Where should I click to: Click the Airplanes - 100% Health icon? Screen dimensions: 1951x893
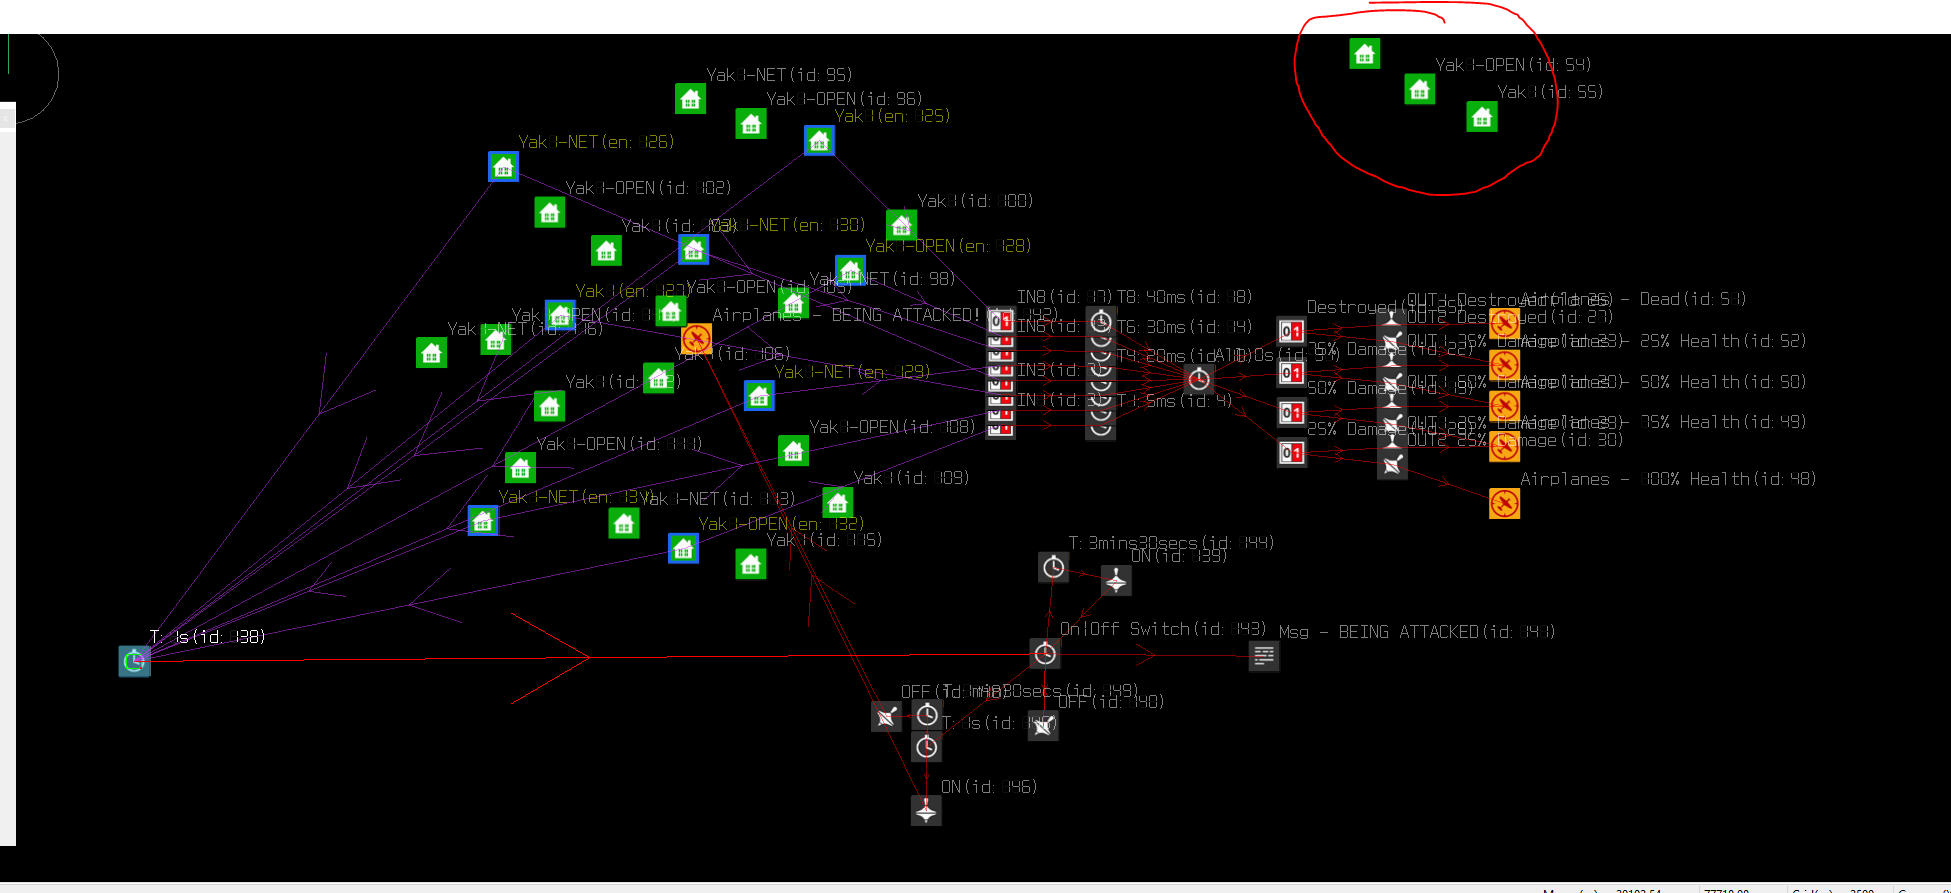tap(1504, 504)
